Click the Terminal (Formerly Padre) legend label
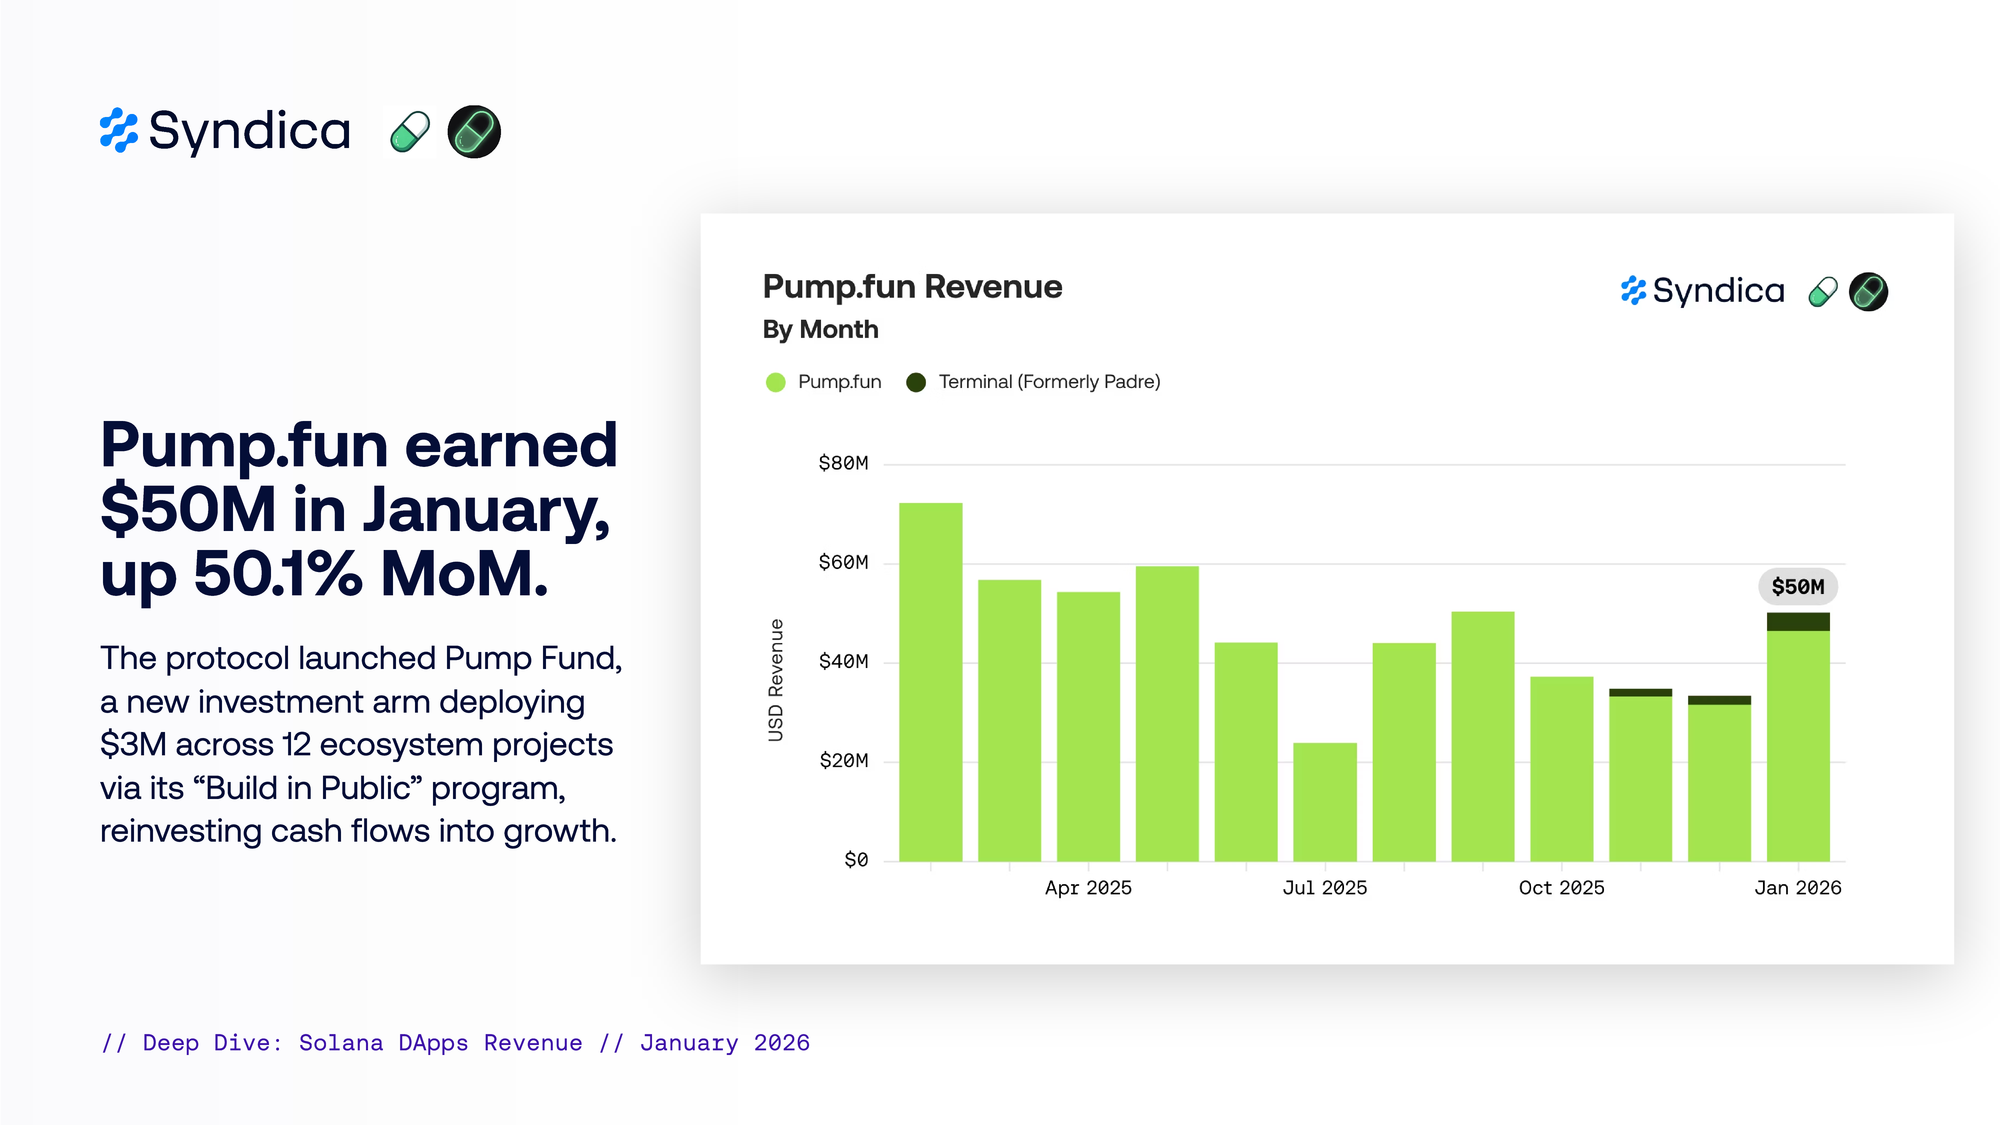The image size is (2000, 1125). point(1049,382)
